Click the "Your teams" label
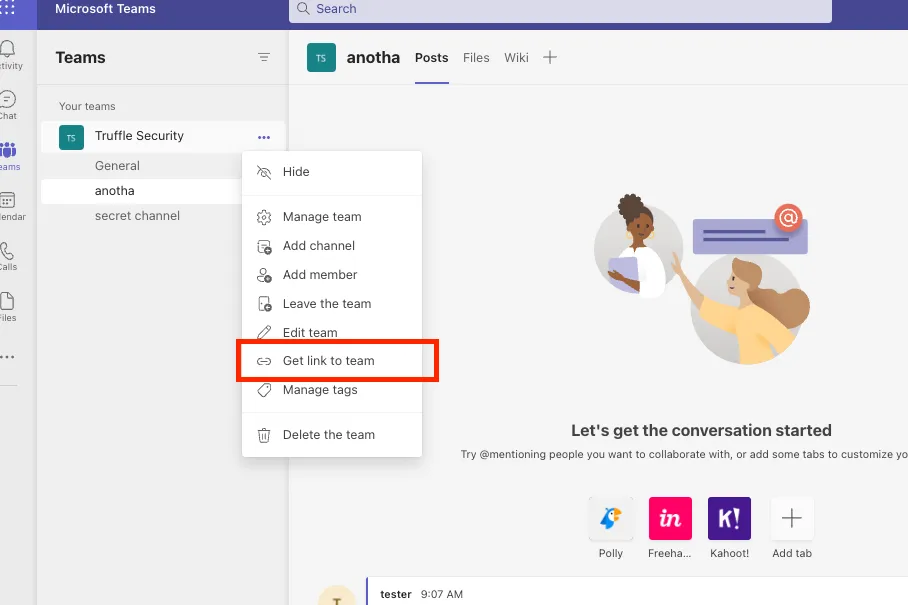 (x=87, y=106)
